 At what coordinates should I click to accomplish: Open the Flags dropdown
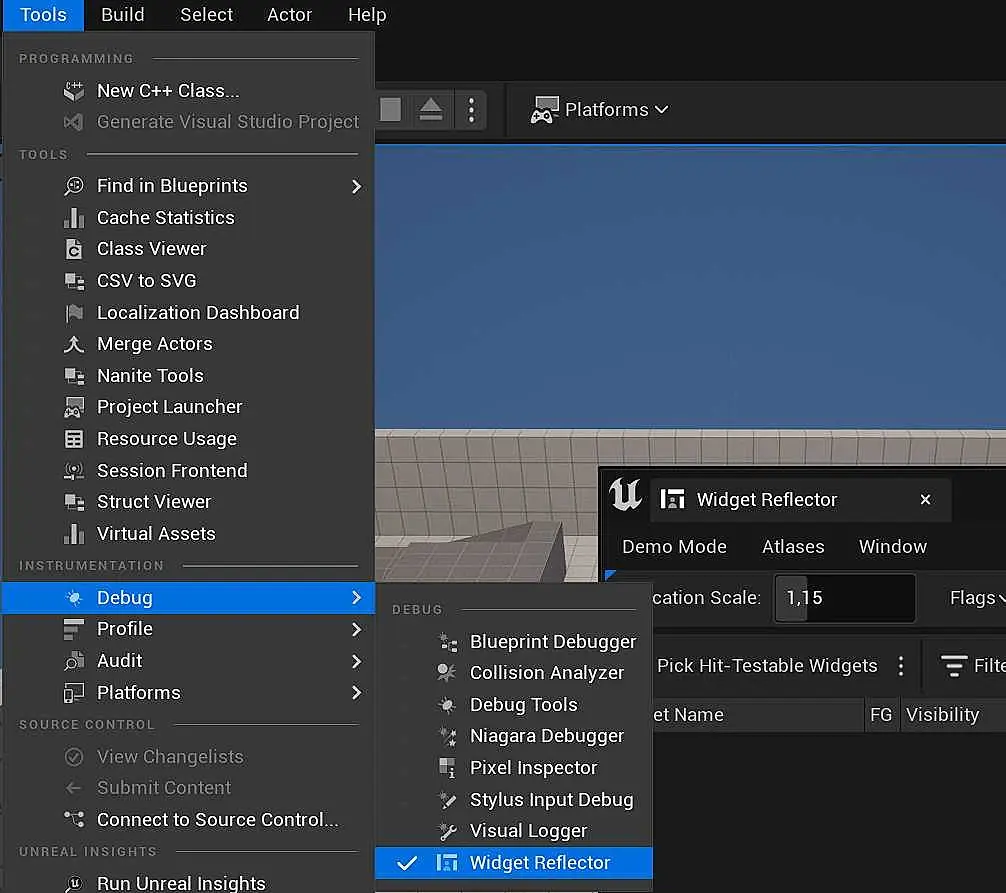click(x=976, y=598)
